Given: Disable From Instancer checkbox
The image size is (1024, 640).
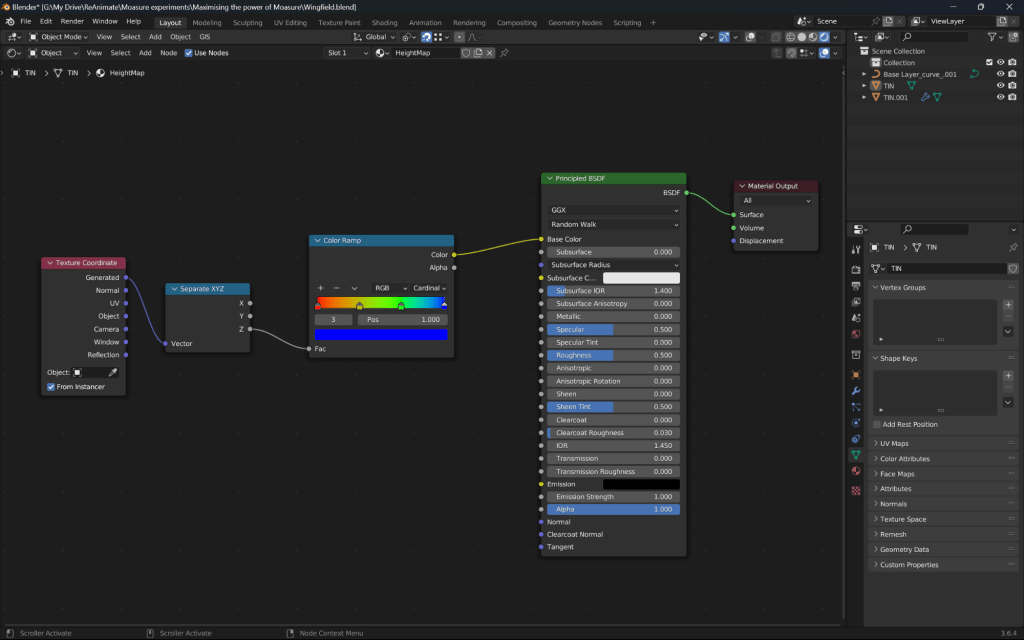Looking at the screenshot, I should (x=51, y=387).
